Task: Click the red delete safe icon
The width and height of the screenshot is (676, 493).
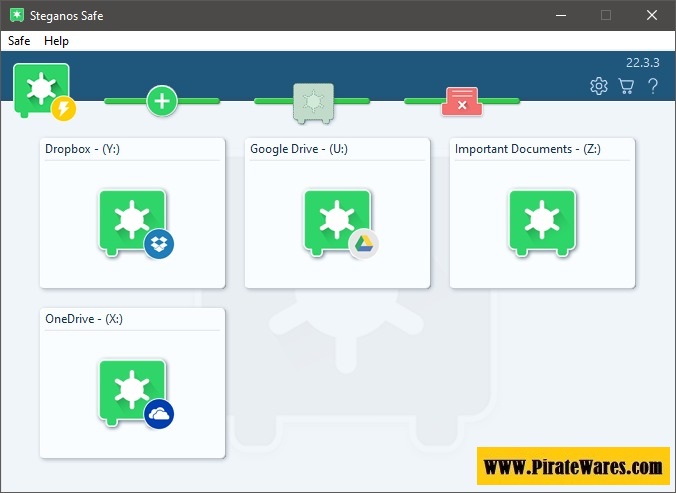Action: point(461,101)
